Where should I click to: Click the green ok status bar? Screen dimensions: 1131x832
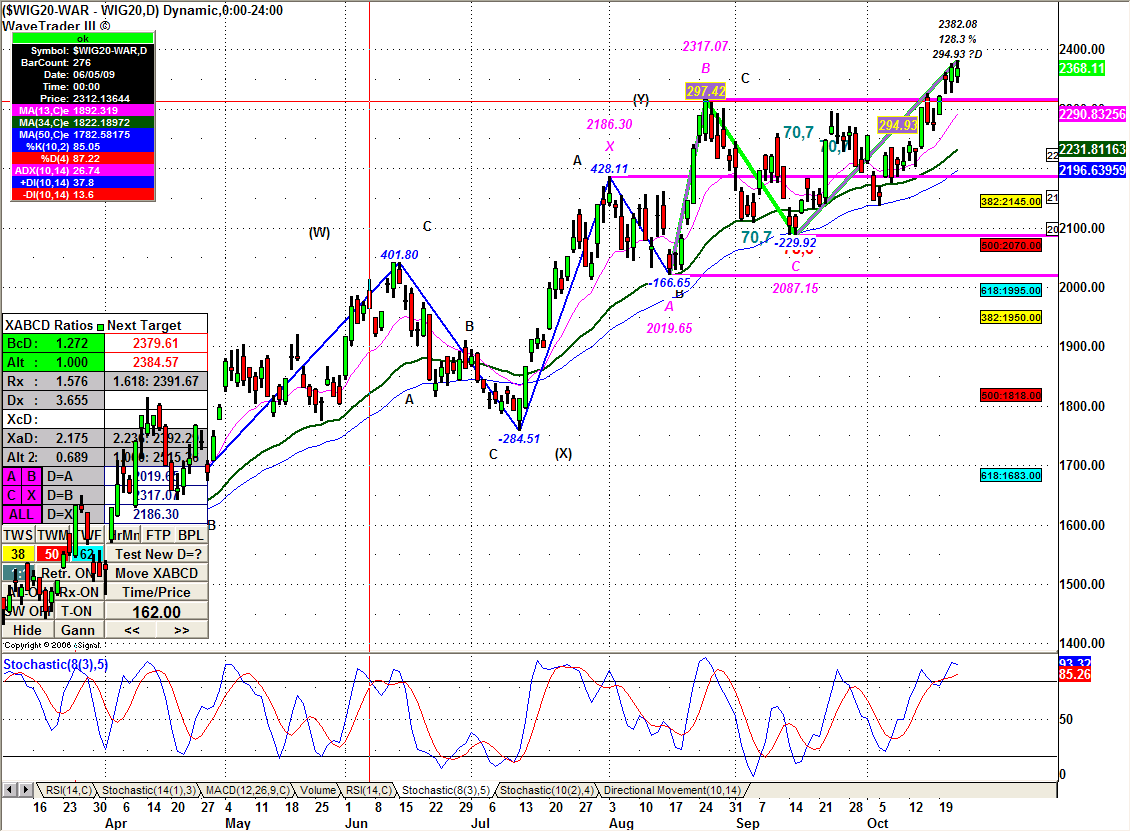click(x=83, y=38)
